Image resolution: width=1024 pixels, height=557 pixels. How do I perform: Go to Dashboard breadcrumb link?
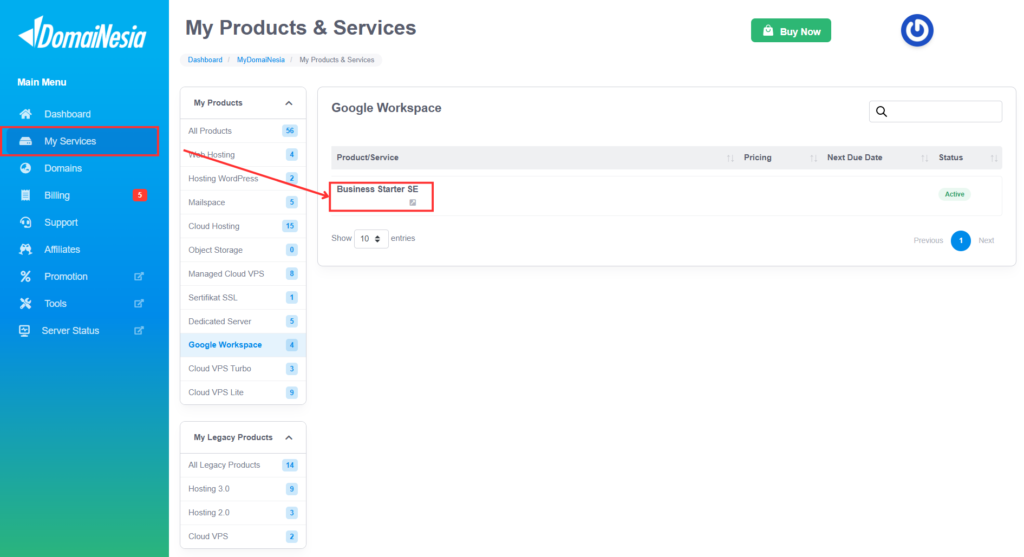(205, 59)
